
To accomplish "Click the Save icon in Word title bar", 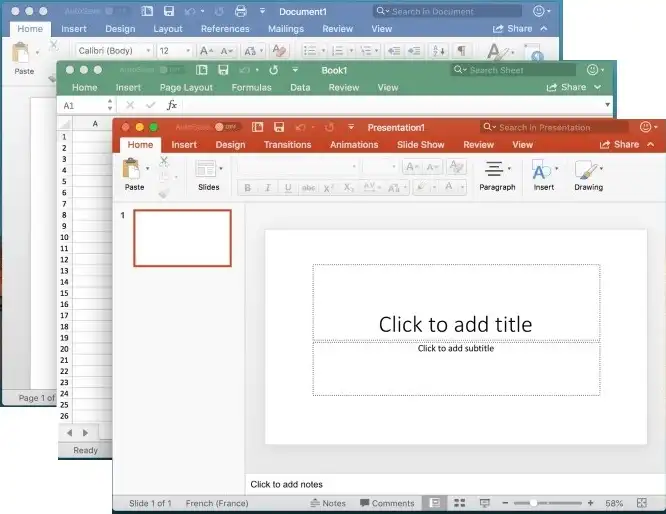I will point(169,11).
